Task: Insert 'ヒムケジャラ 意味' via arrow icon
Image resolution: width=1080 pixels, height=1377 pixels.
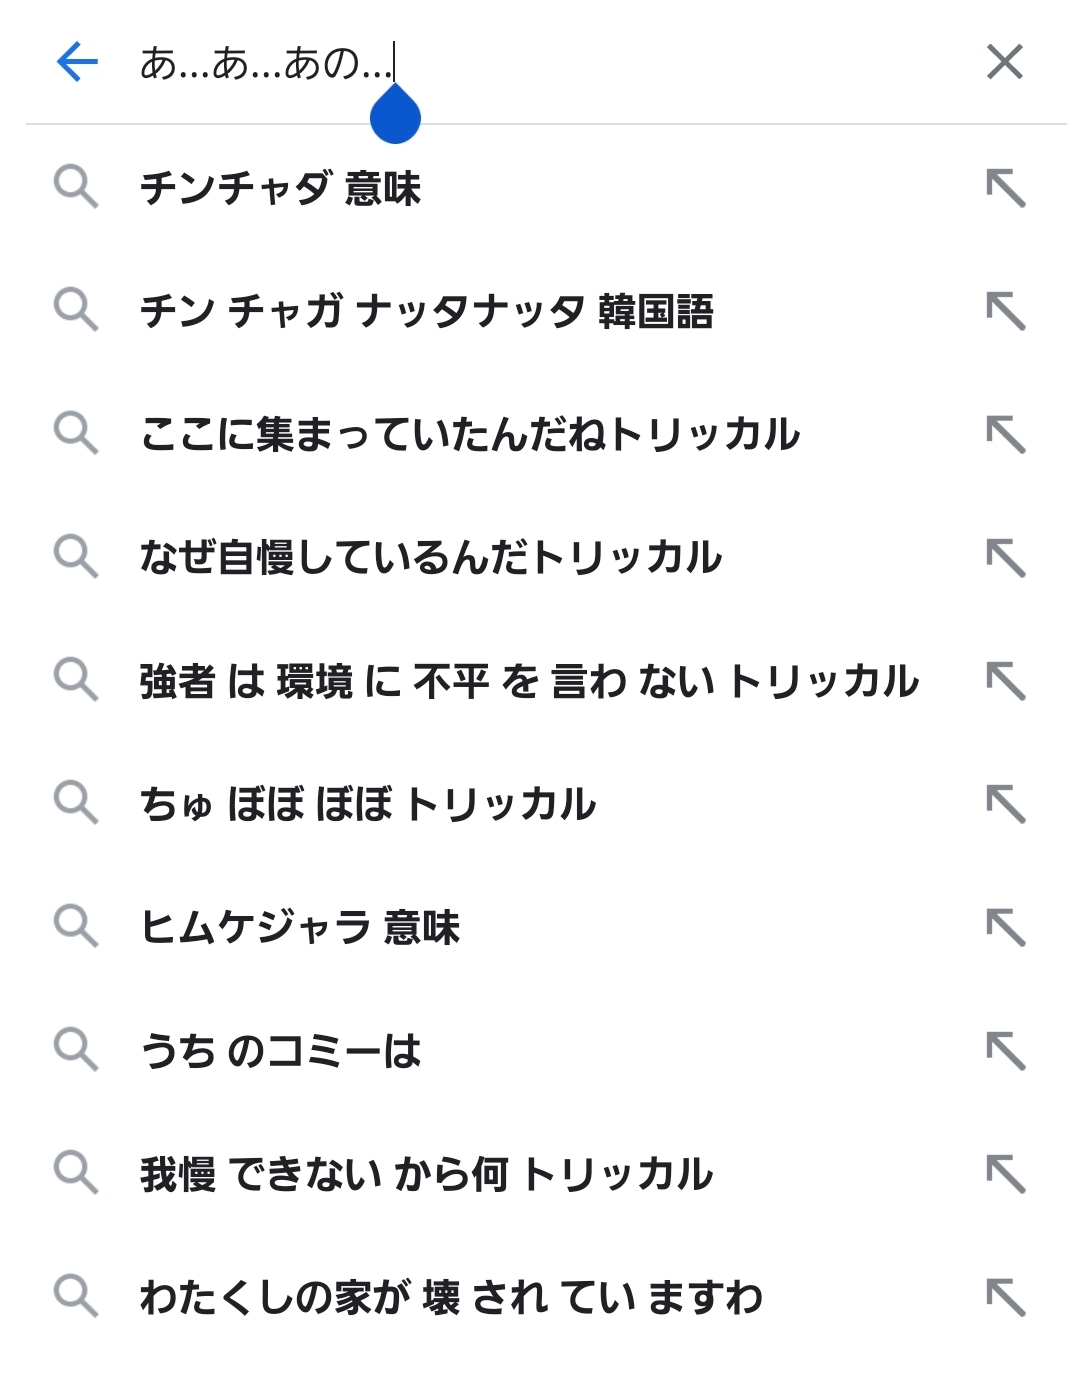Action: point(1005,927)
